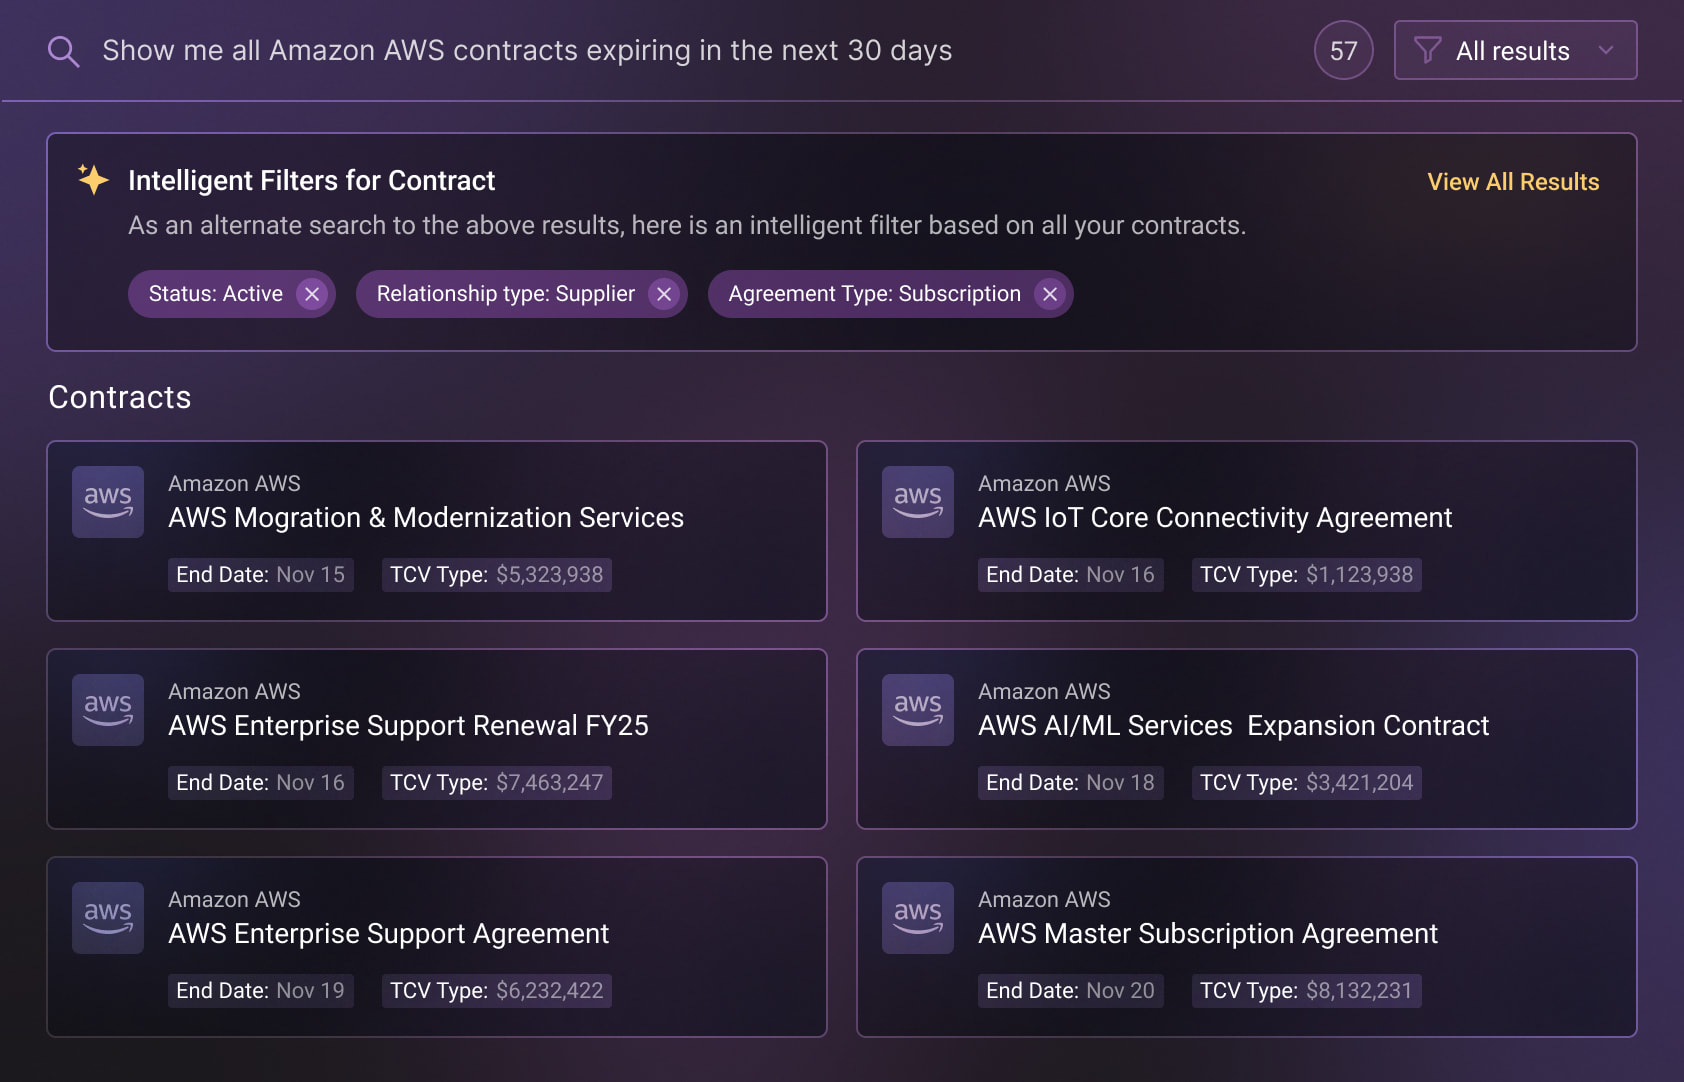Click the 57 results count badge

(1343, 50)
